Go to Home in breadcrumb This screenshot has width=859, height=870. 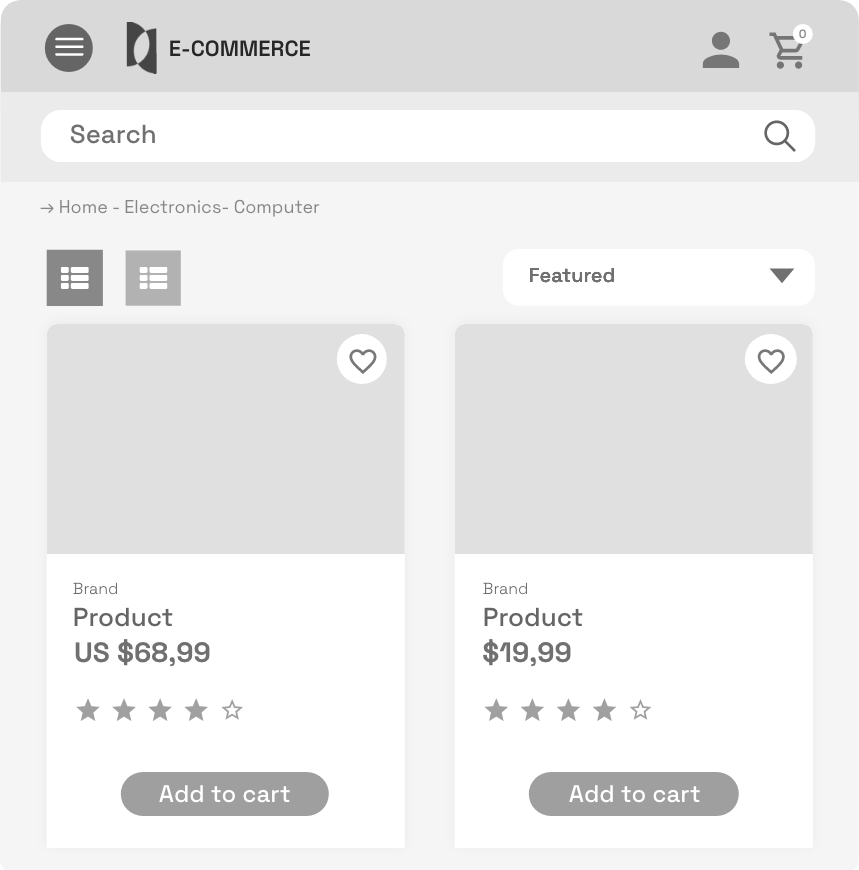(x=83, y=207)
